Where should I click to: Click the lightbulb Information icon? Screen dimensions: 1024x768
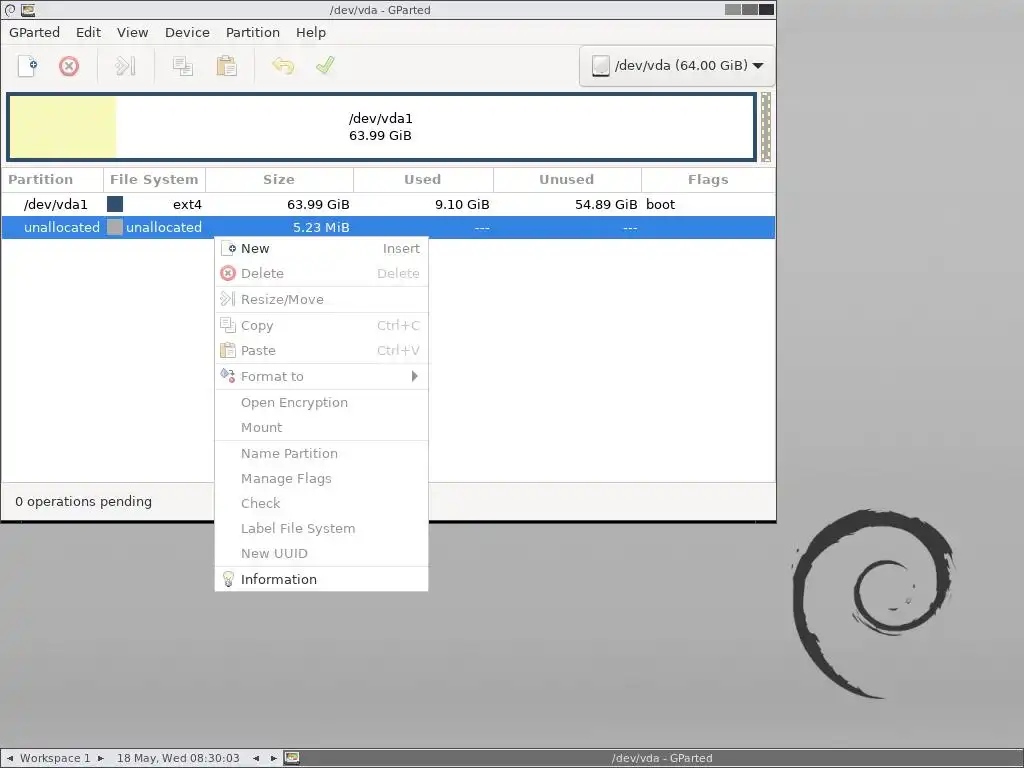228,579
